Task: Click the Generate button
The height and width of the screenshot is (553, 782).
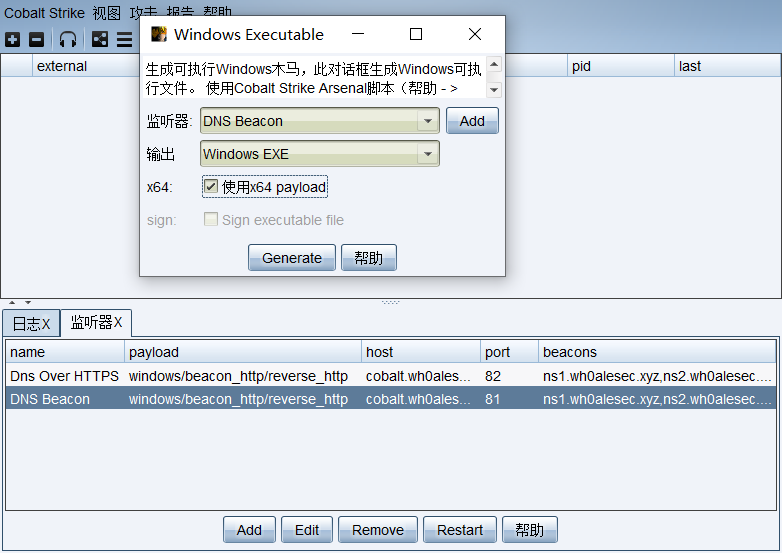Action: (292, 258)
